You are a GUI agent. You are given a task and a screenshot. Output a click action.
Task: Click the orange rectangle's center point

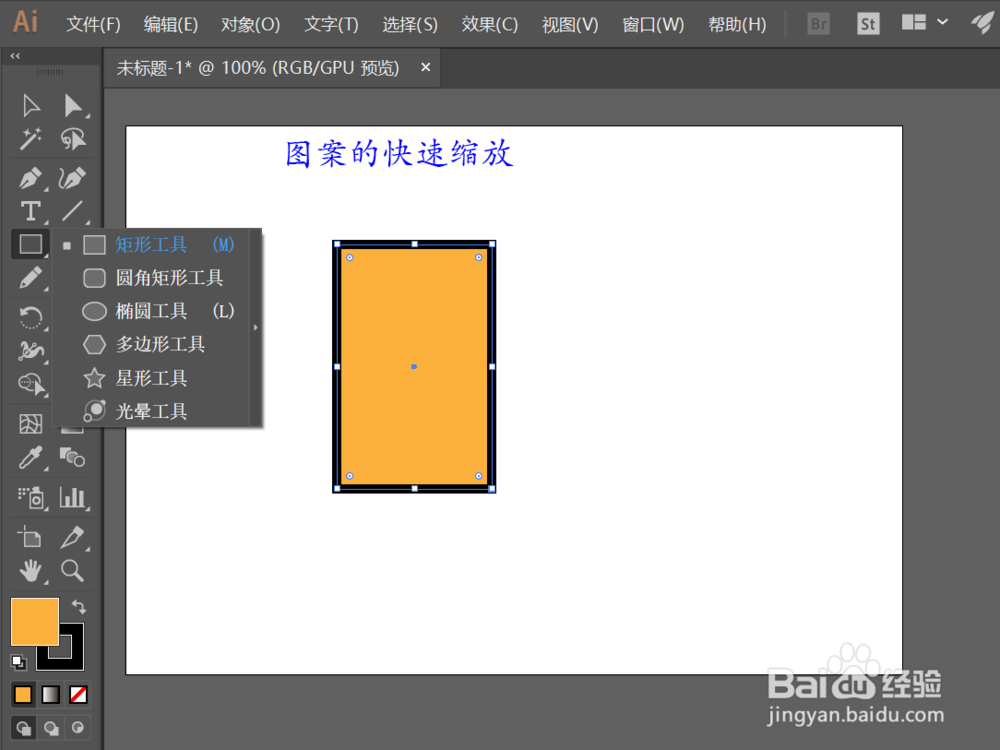(414, 367)
